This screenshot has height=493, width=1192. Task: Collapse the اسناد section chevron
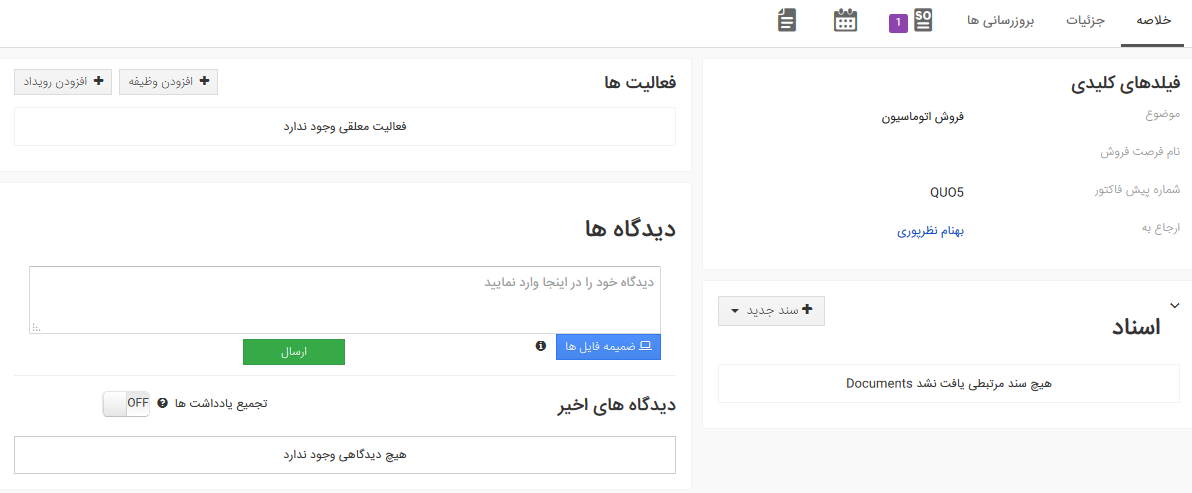[x=1175, y=305]
